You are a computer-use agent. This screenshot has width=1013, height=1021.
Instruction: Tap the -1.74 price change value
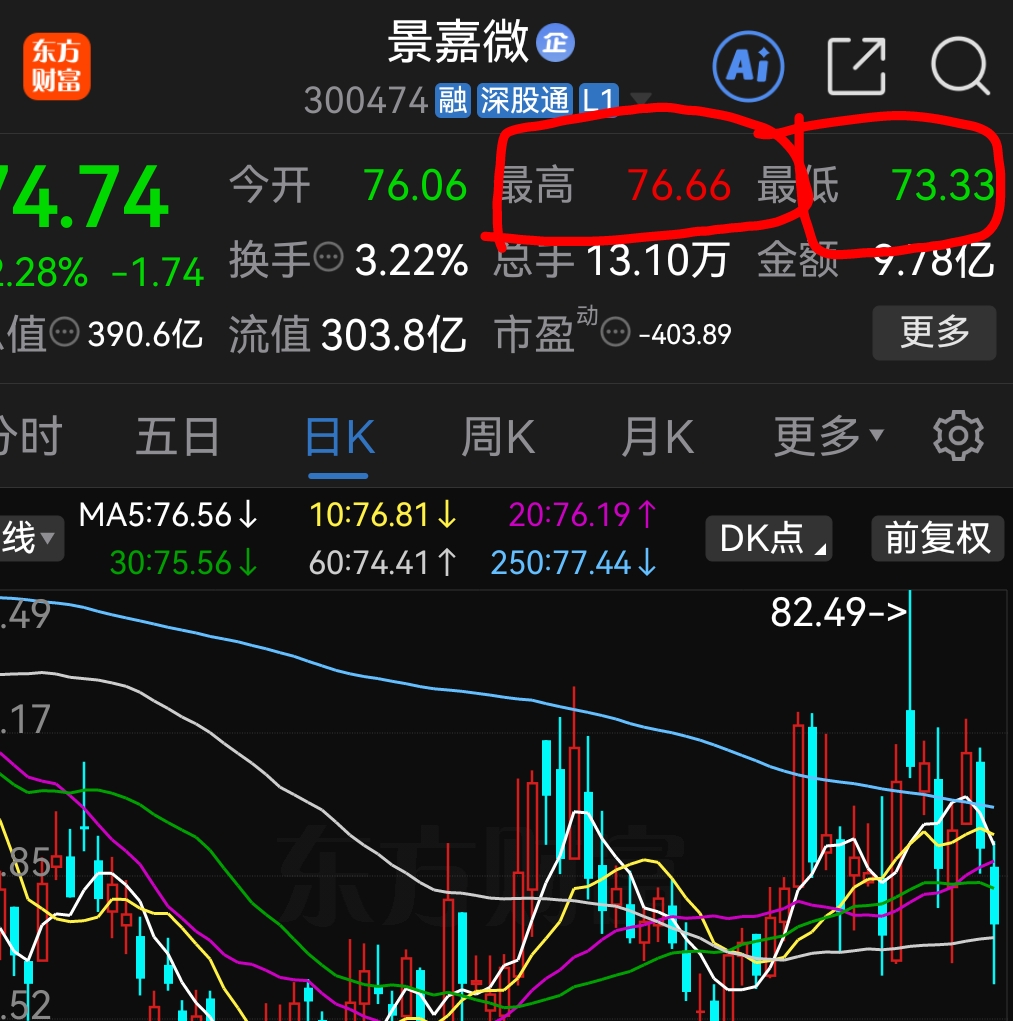coord(157,272)
